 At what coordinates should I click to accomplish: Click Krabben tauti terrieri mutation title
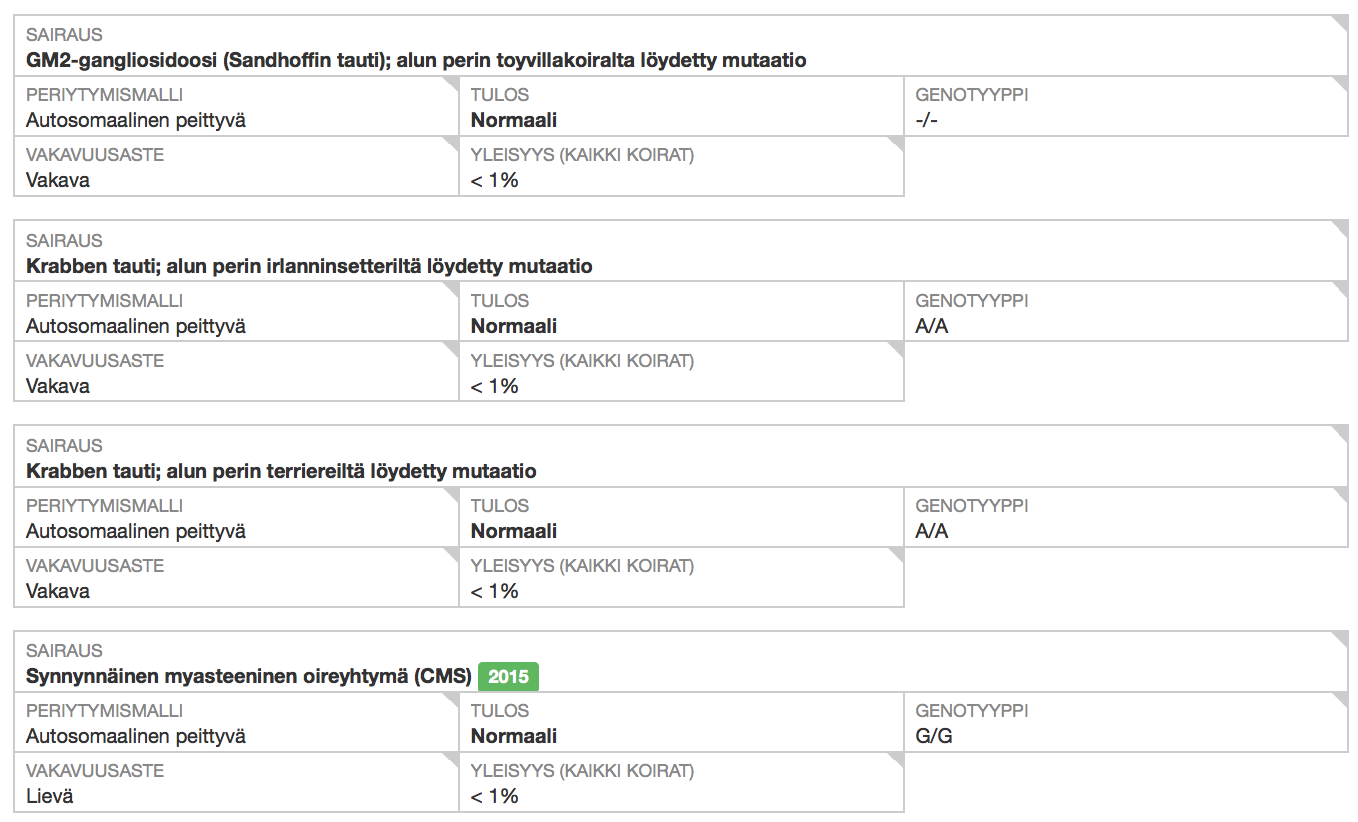(281, 472)
